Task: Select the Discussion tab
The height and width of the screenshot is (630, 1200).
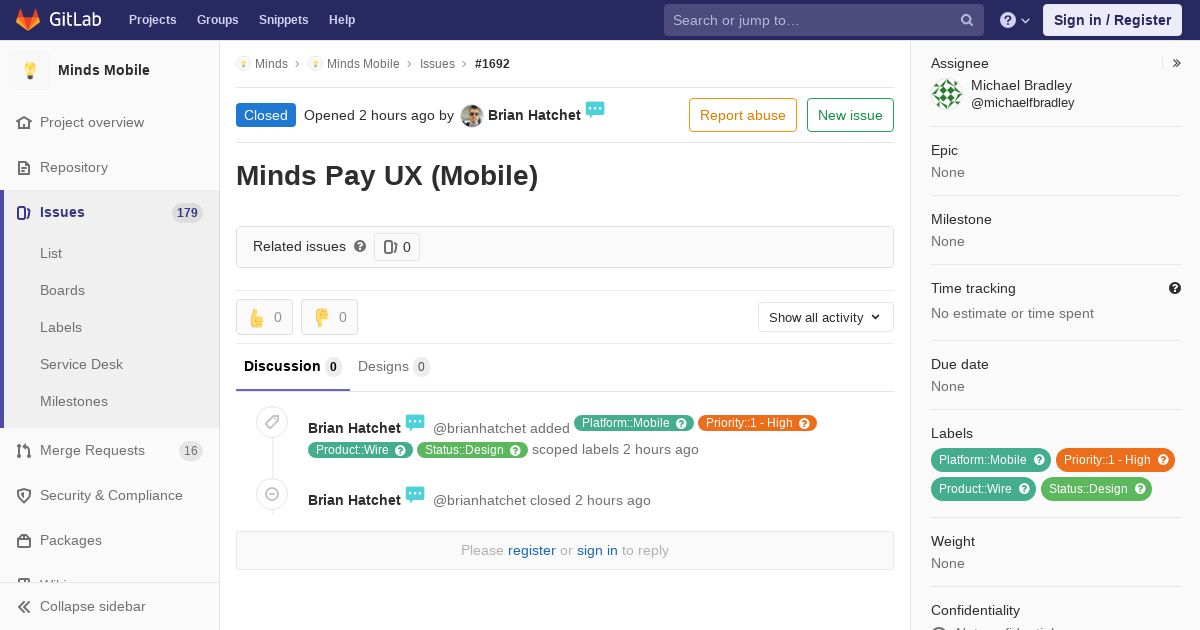Action: click(x=293, y=366)
